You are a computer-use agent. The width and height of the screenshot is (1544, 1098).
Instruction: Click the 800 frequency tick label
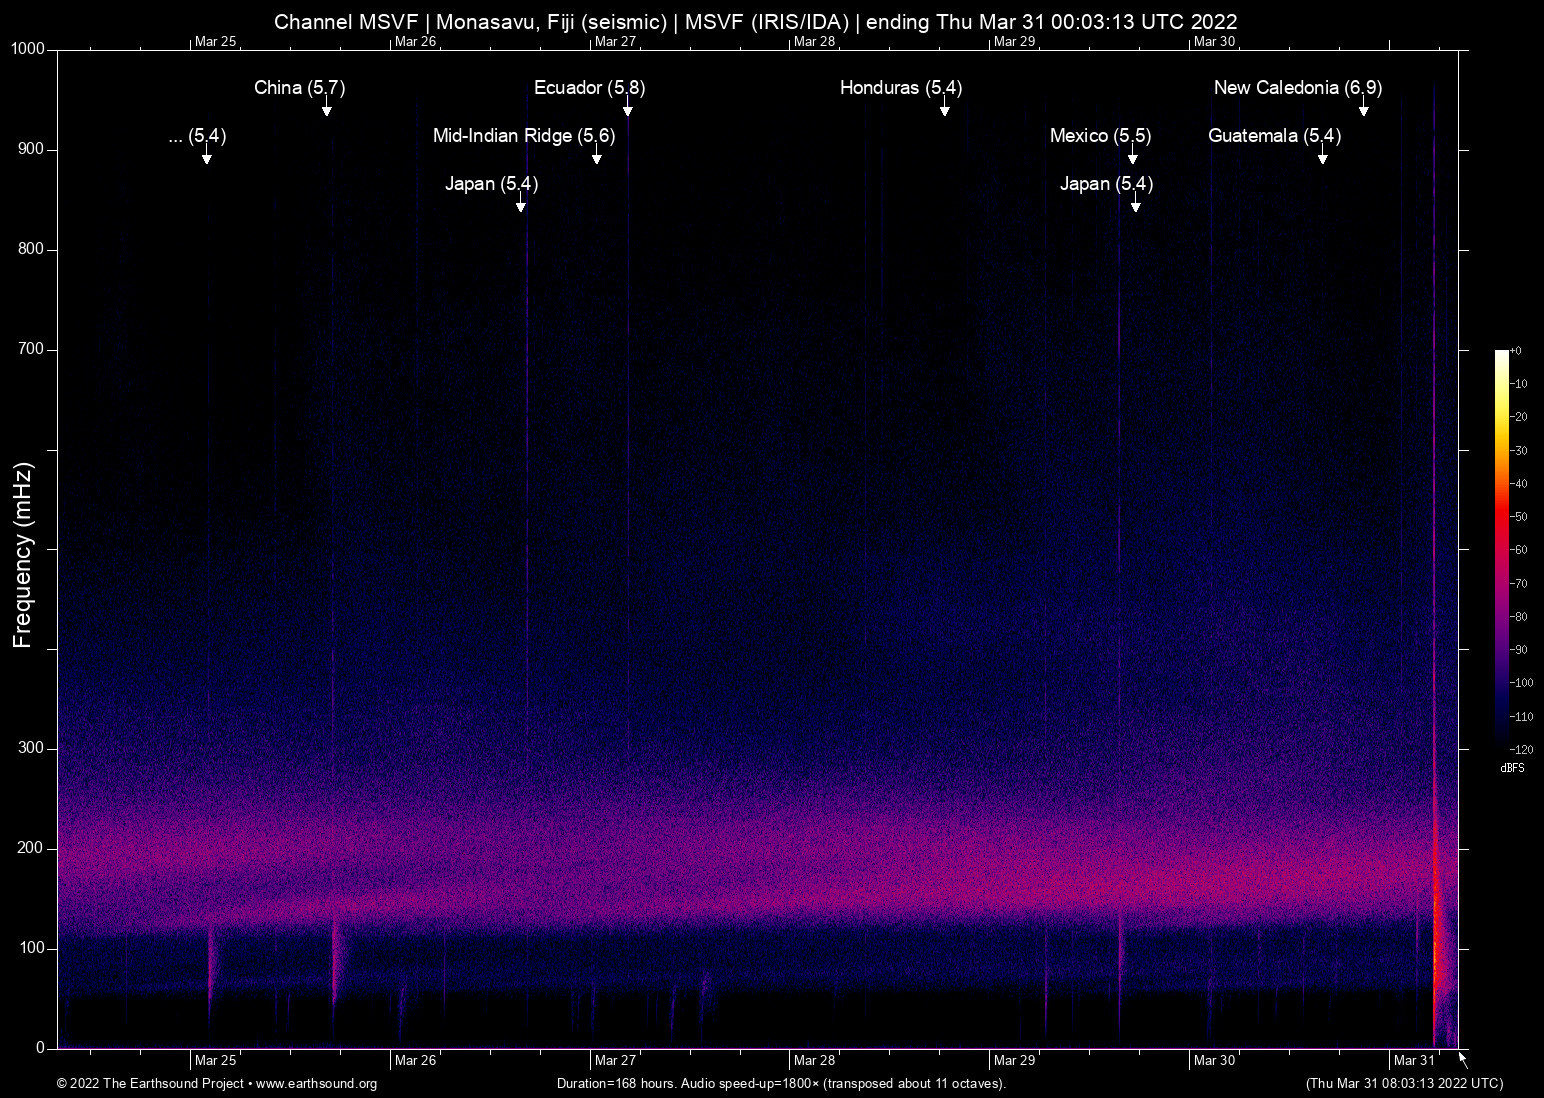click(x=31, y=249)
